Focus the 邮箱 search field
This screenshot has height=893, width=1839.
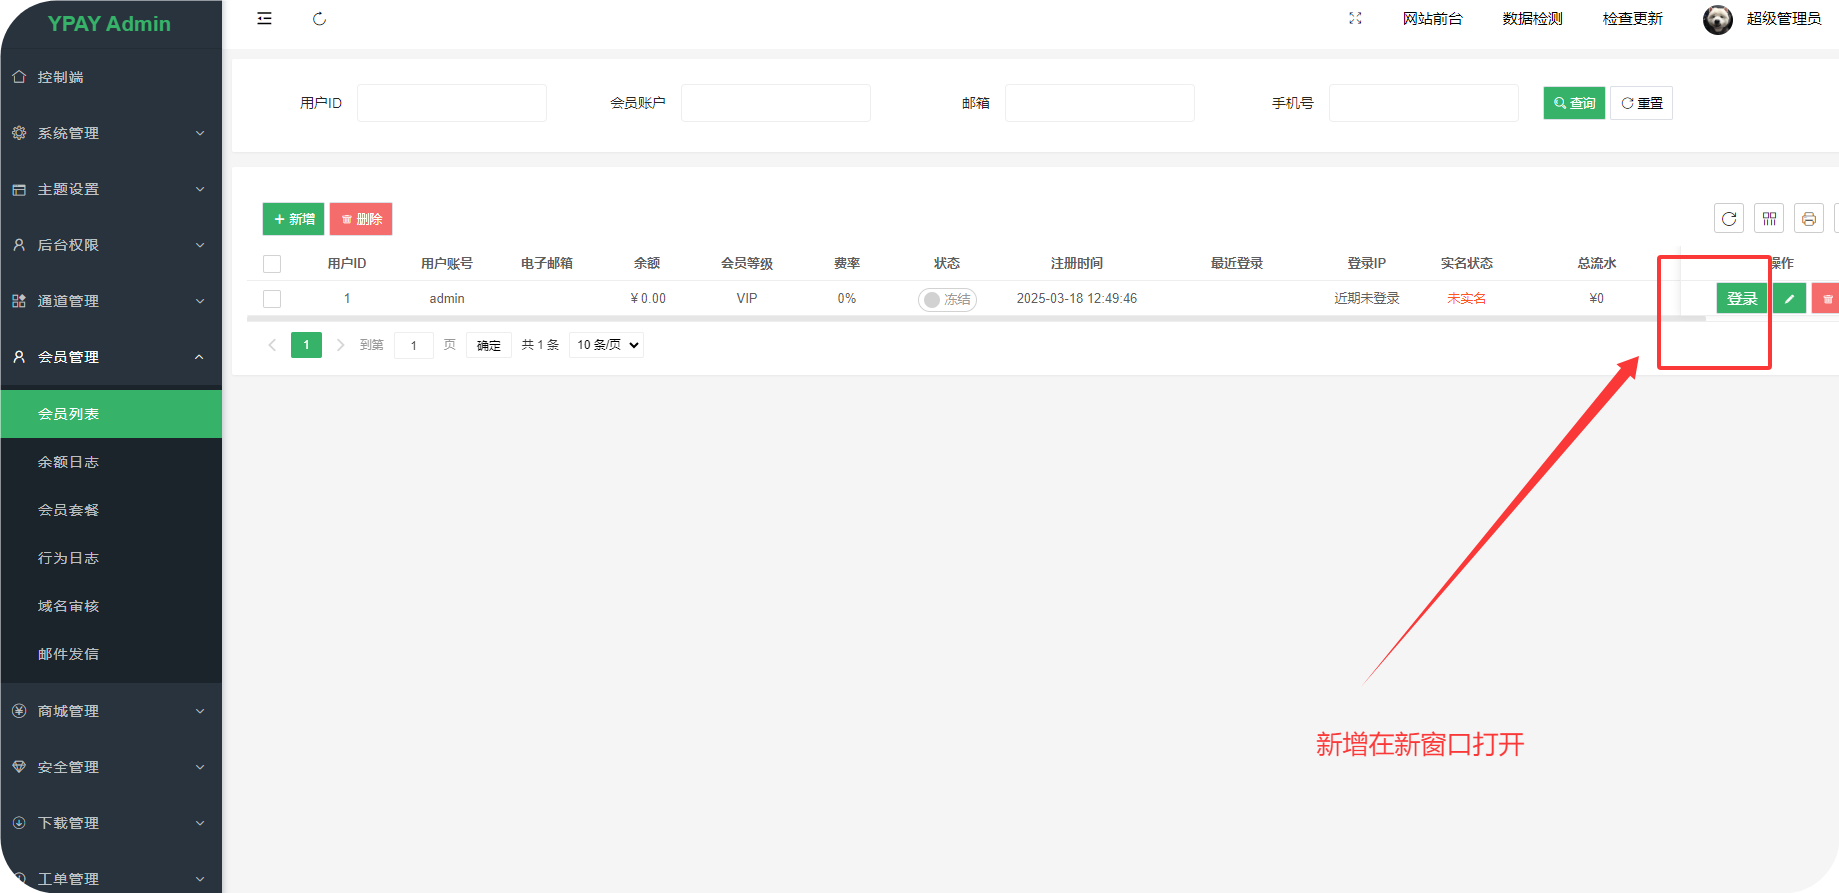click(x=1100, y=103)
